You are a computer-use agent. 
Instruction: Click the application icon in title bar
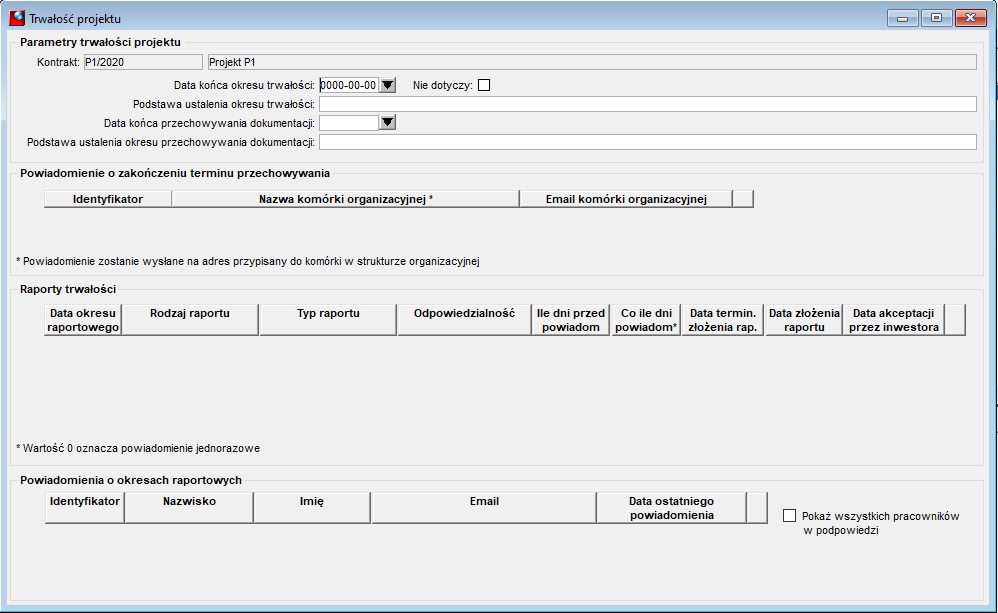(x=17, y=18)
